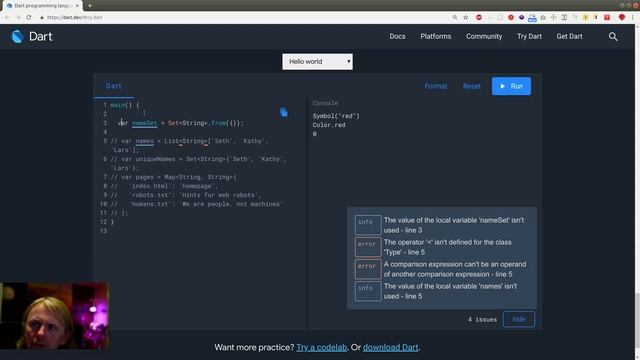Click the browser address bar URL
Image resolution: width=640 pixels, height=360 pixels.
(75, 18)
